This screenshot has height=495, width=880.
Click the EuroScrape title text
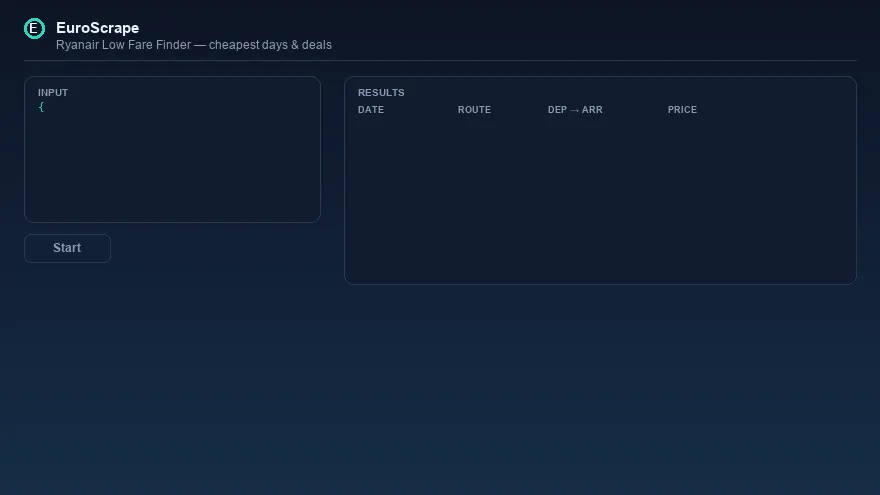[x=98, y=28]
